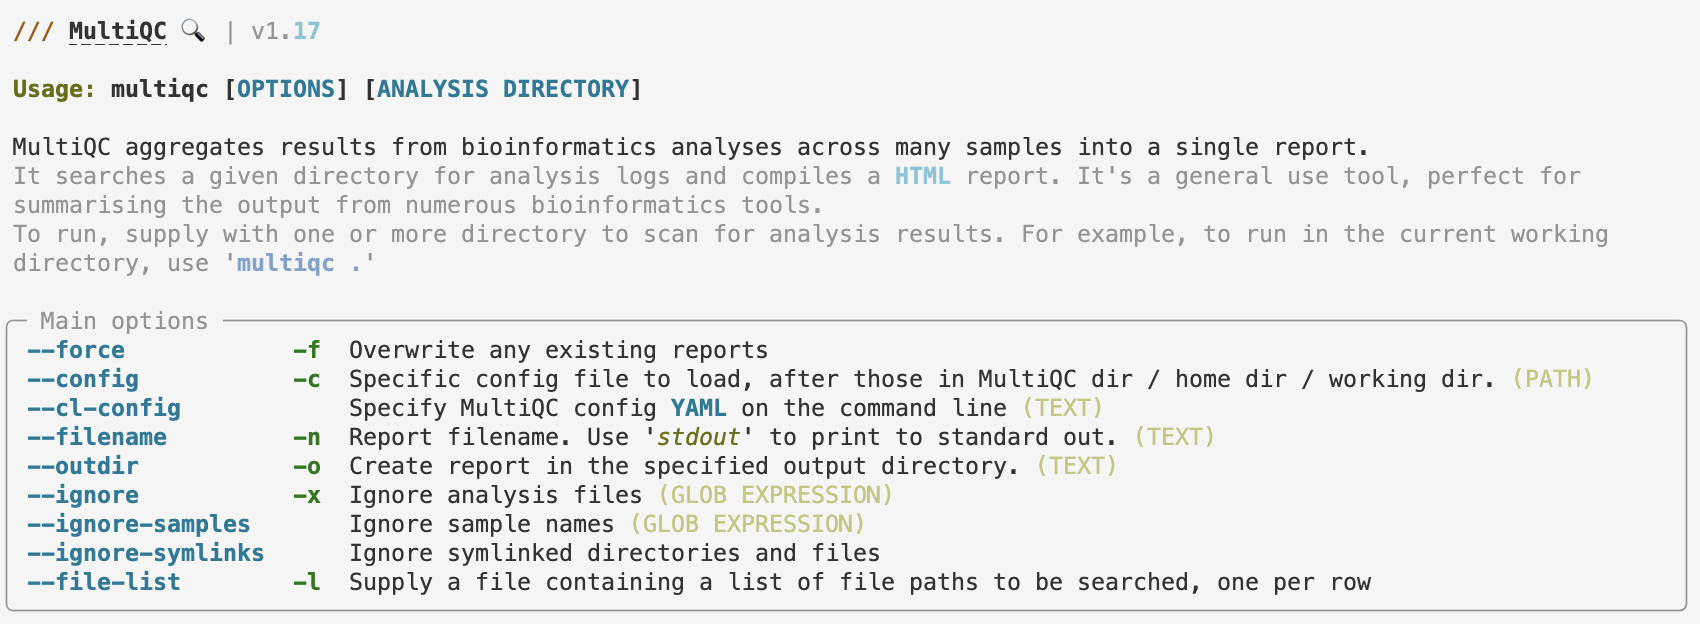Click the --outdir option
Image resolution: width=1700 pixels, height=624 pixels.
click(83, 466)
